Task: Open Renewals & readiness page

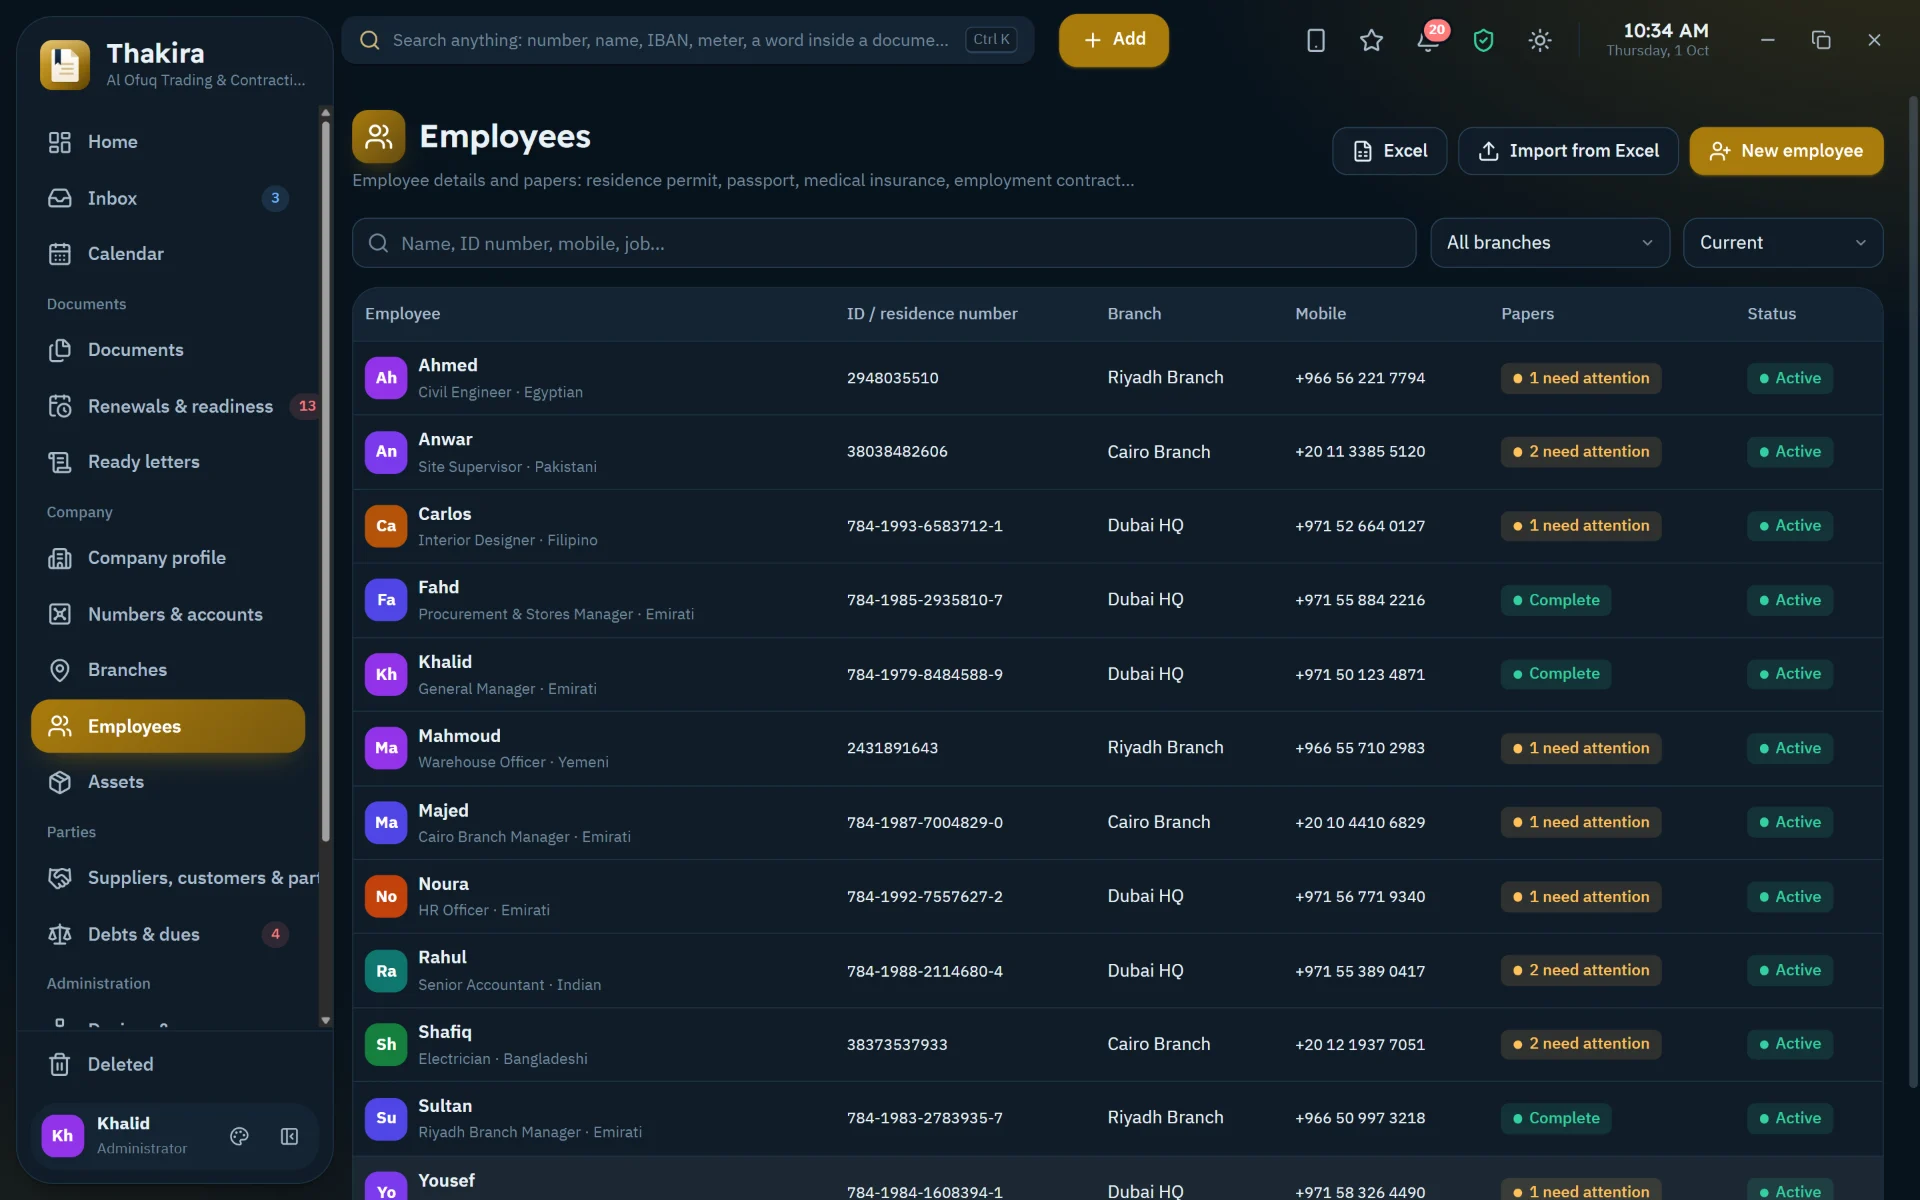Action: coord(167,406)
